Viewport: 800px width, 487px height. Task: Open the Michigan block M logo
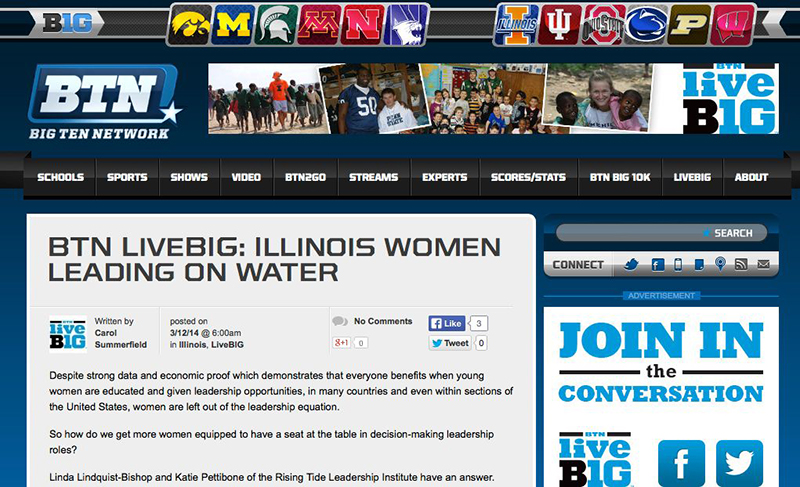point(233,24)
